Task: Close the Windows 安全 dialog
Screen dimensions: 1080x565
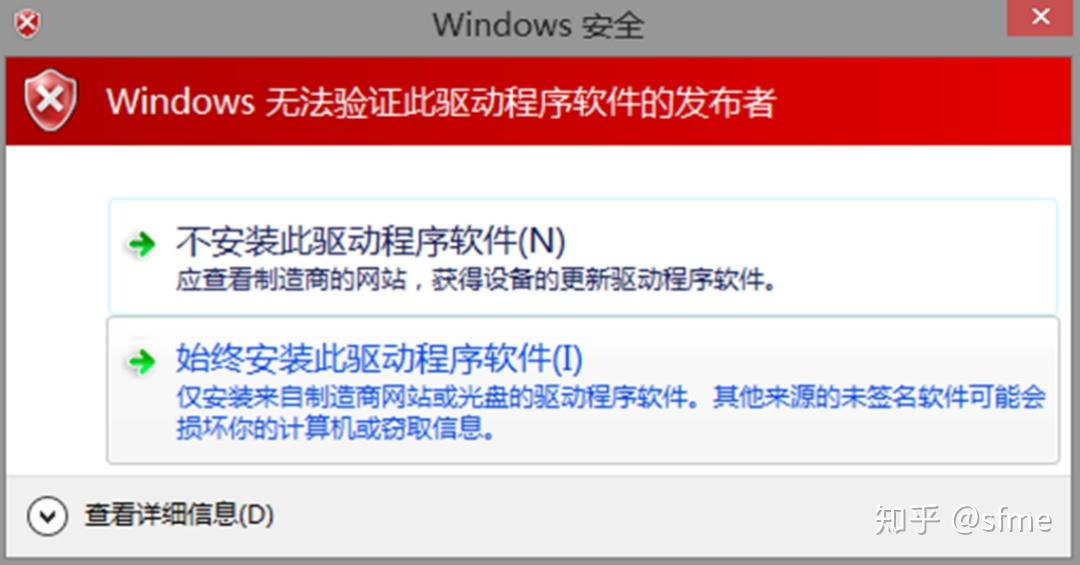Action: (x=1040, y=17)
